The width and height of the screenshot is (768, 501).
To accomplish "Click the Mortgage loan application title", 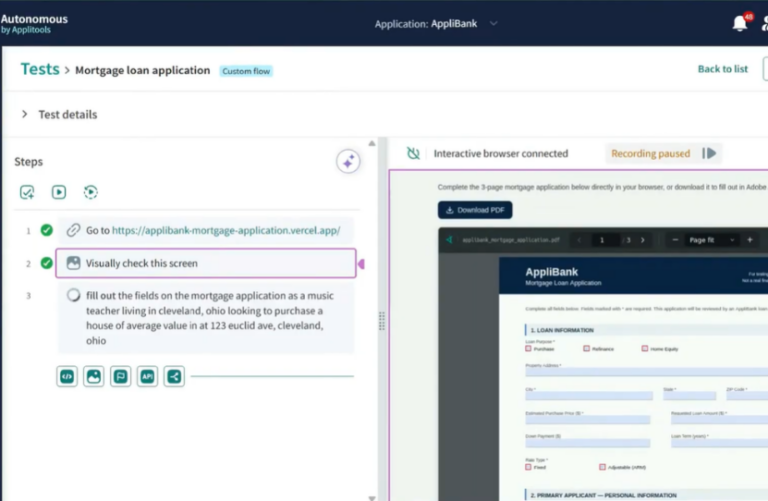I will click(x=143, y=70).
